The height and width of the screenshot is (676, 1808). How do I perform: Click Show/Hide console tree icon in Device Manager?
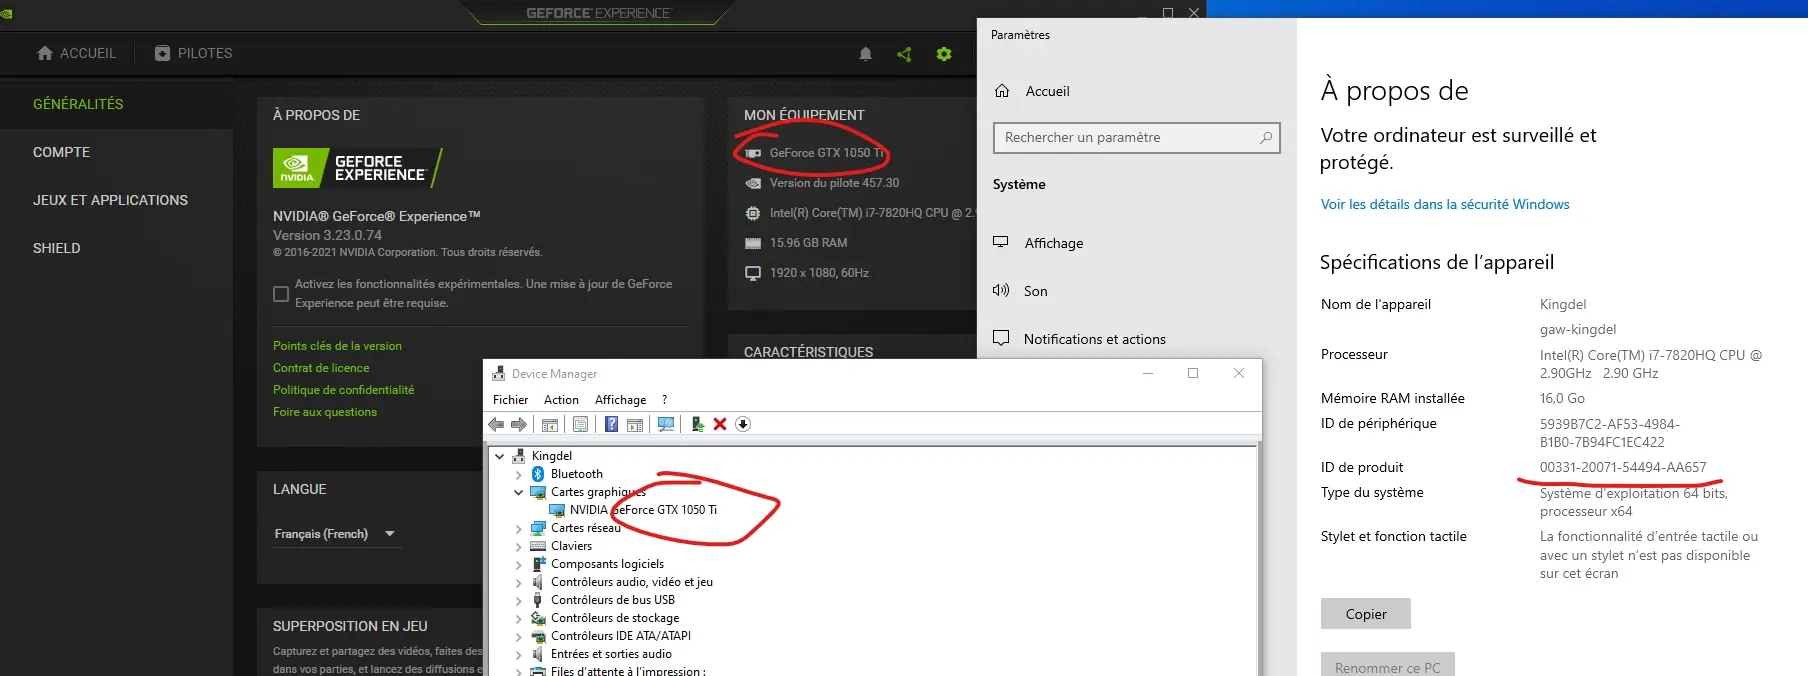550,424
